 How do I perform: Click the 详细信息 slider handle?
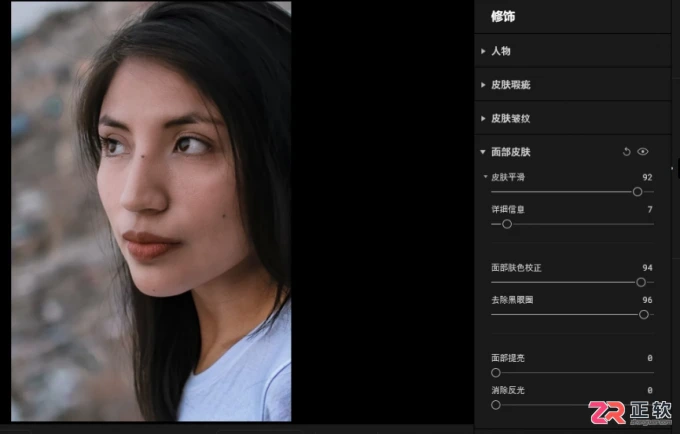(x=507, y=224)
